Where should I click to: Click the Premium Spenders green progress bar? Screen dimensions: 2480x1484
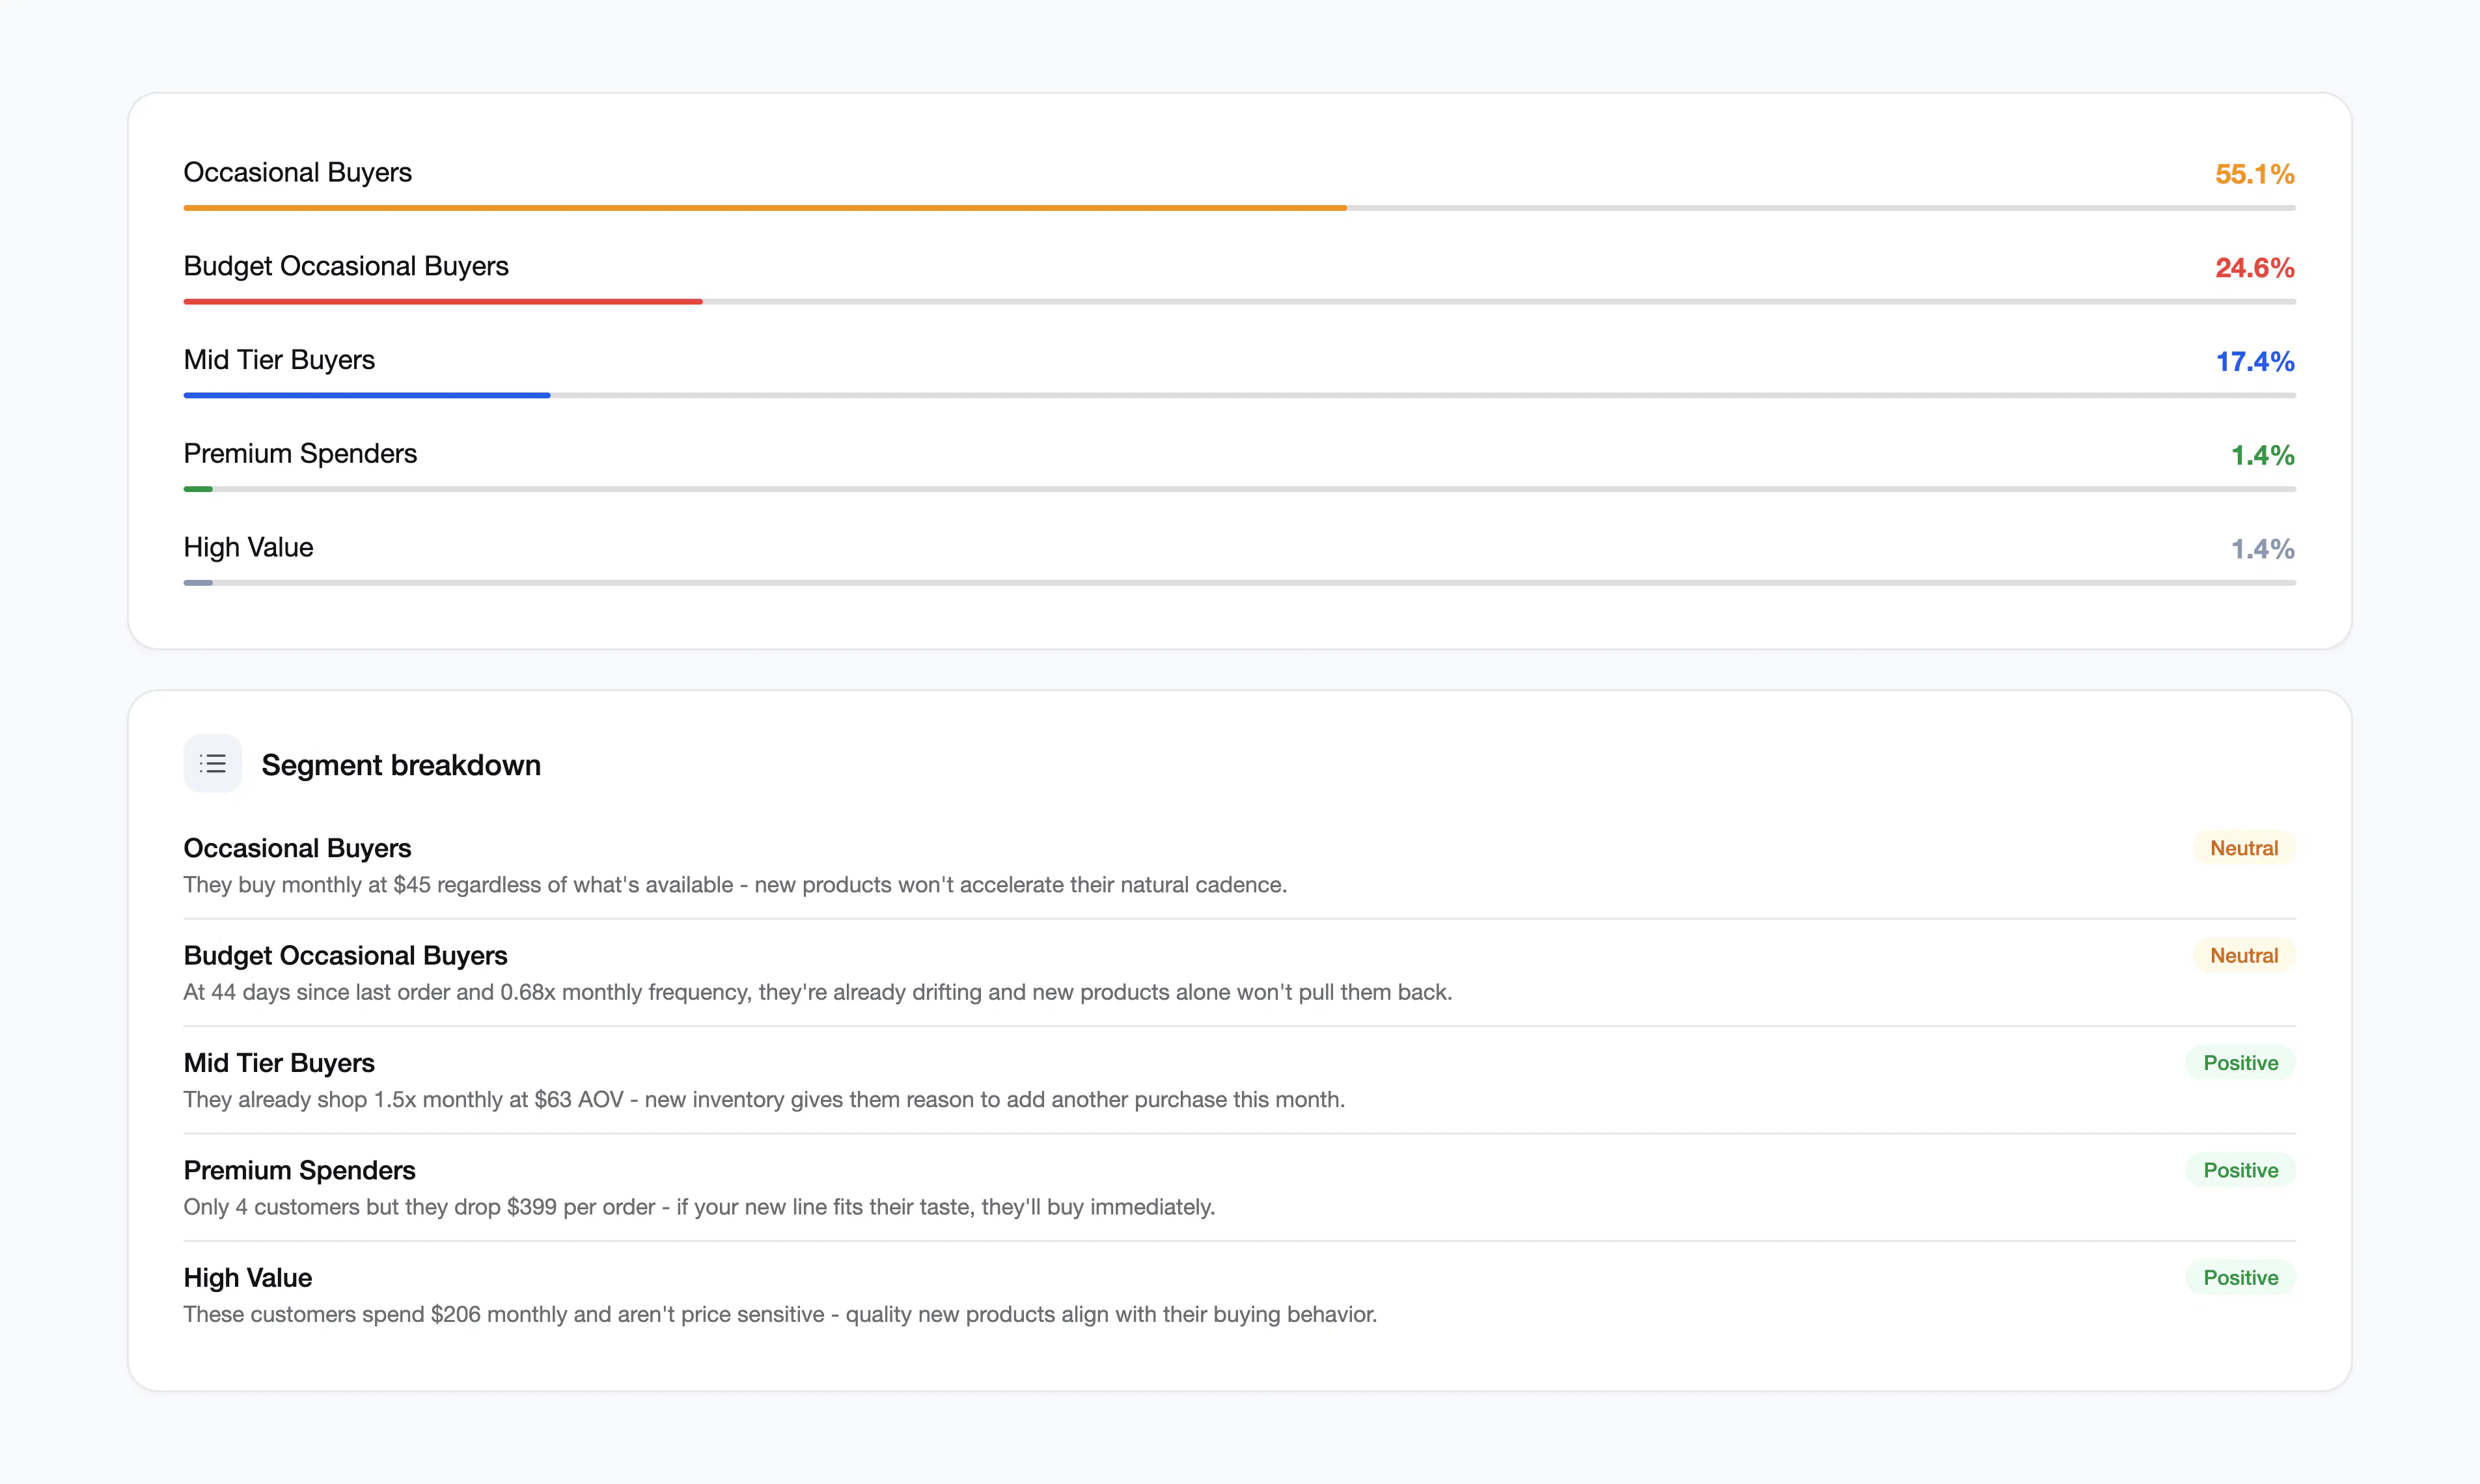[198, 489]
